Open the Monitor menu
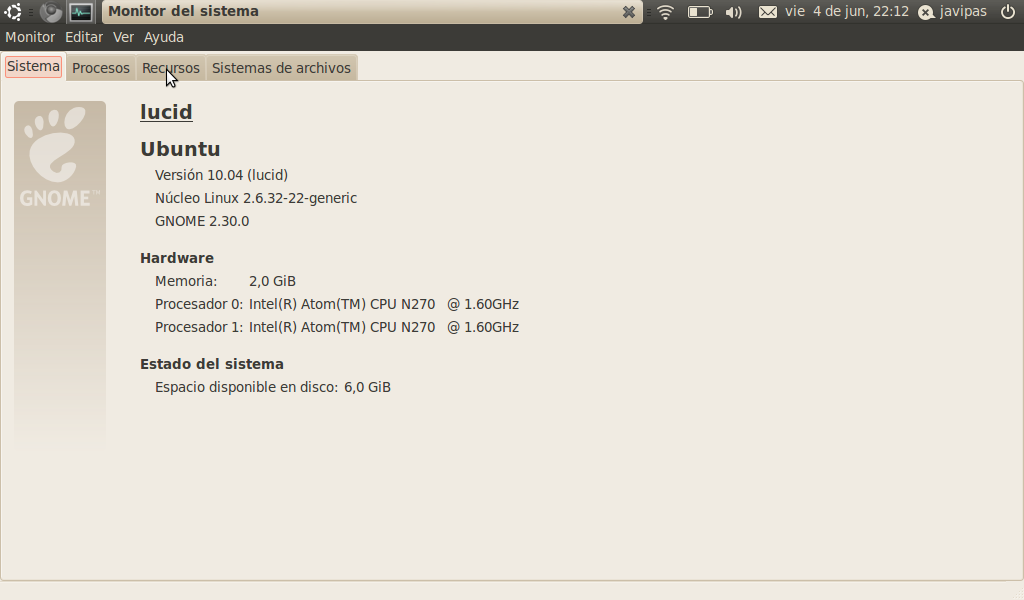Viewport: 1024px width, 600px height. [30, 37]
